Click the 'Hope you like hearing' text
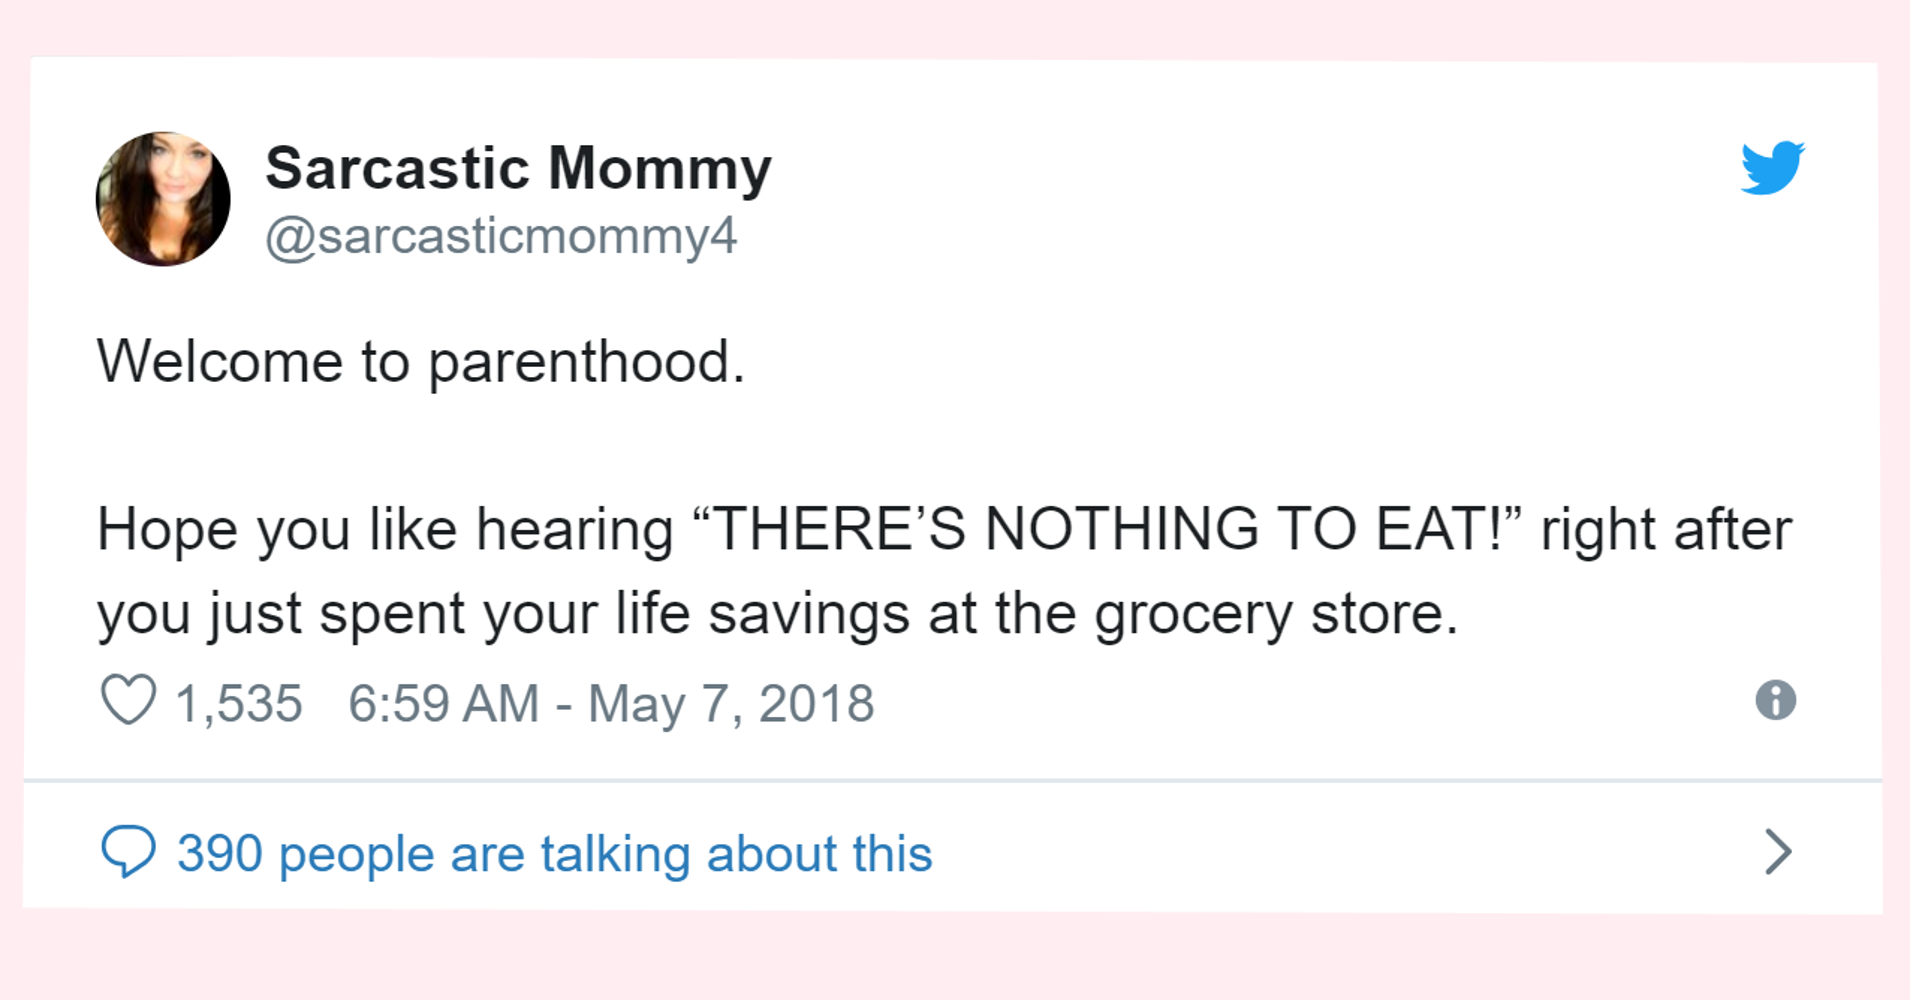Image resolution: width=1910 pixels, height=1000 pixels. (x=385, y=530)
